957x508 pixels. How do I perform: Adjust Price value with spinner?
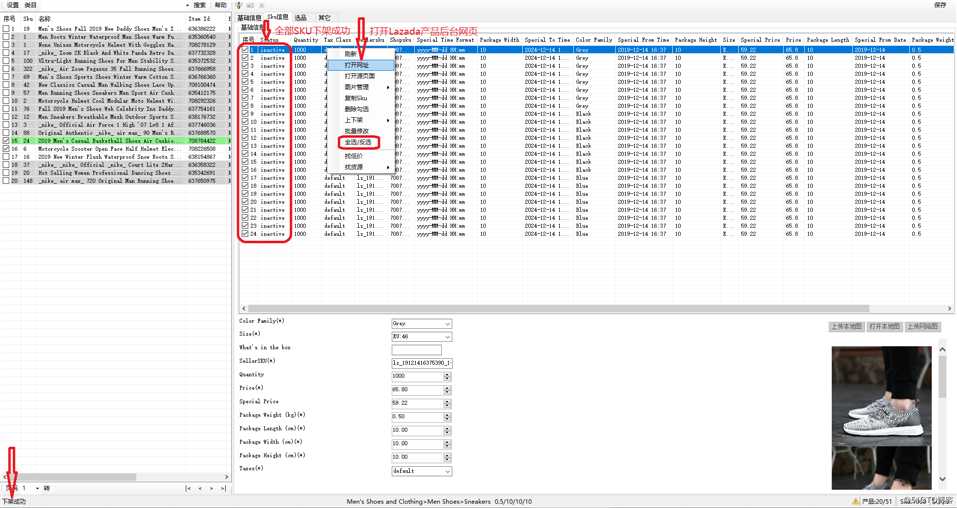click(x=447, y=390)
